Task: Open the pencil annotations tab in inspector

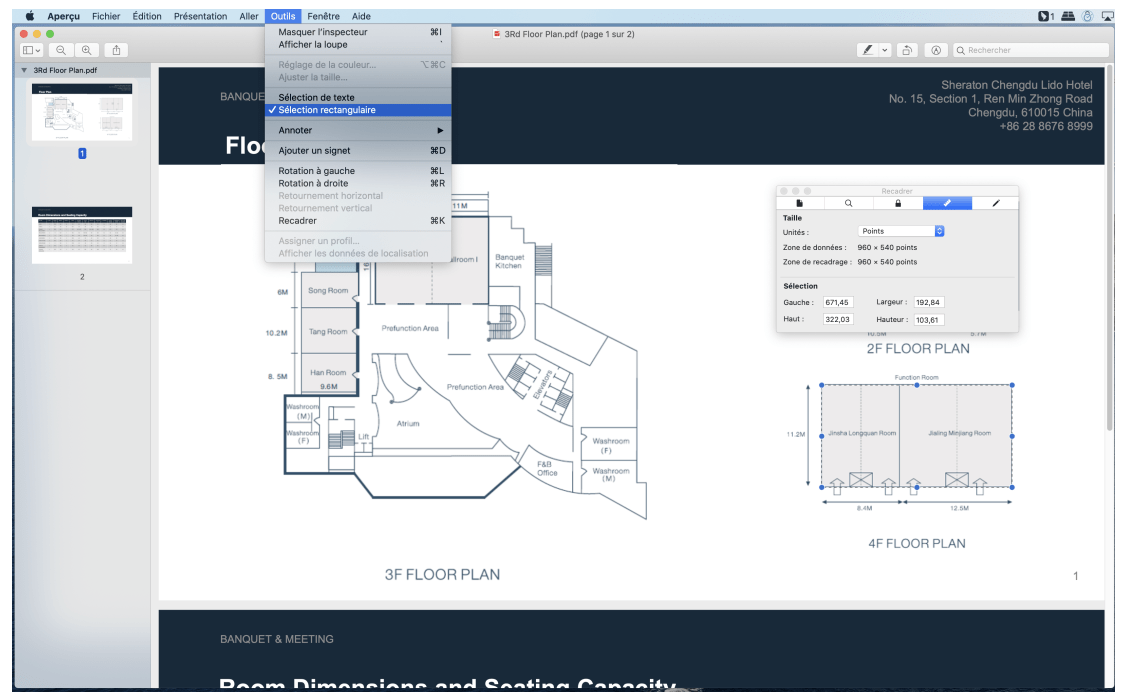Action: [996, 204]
